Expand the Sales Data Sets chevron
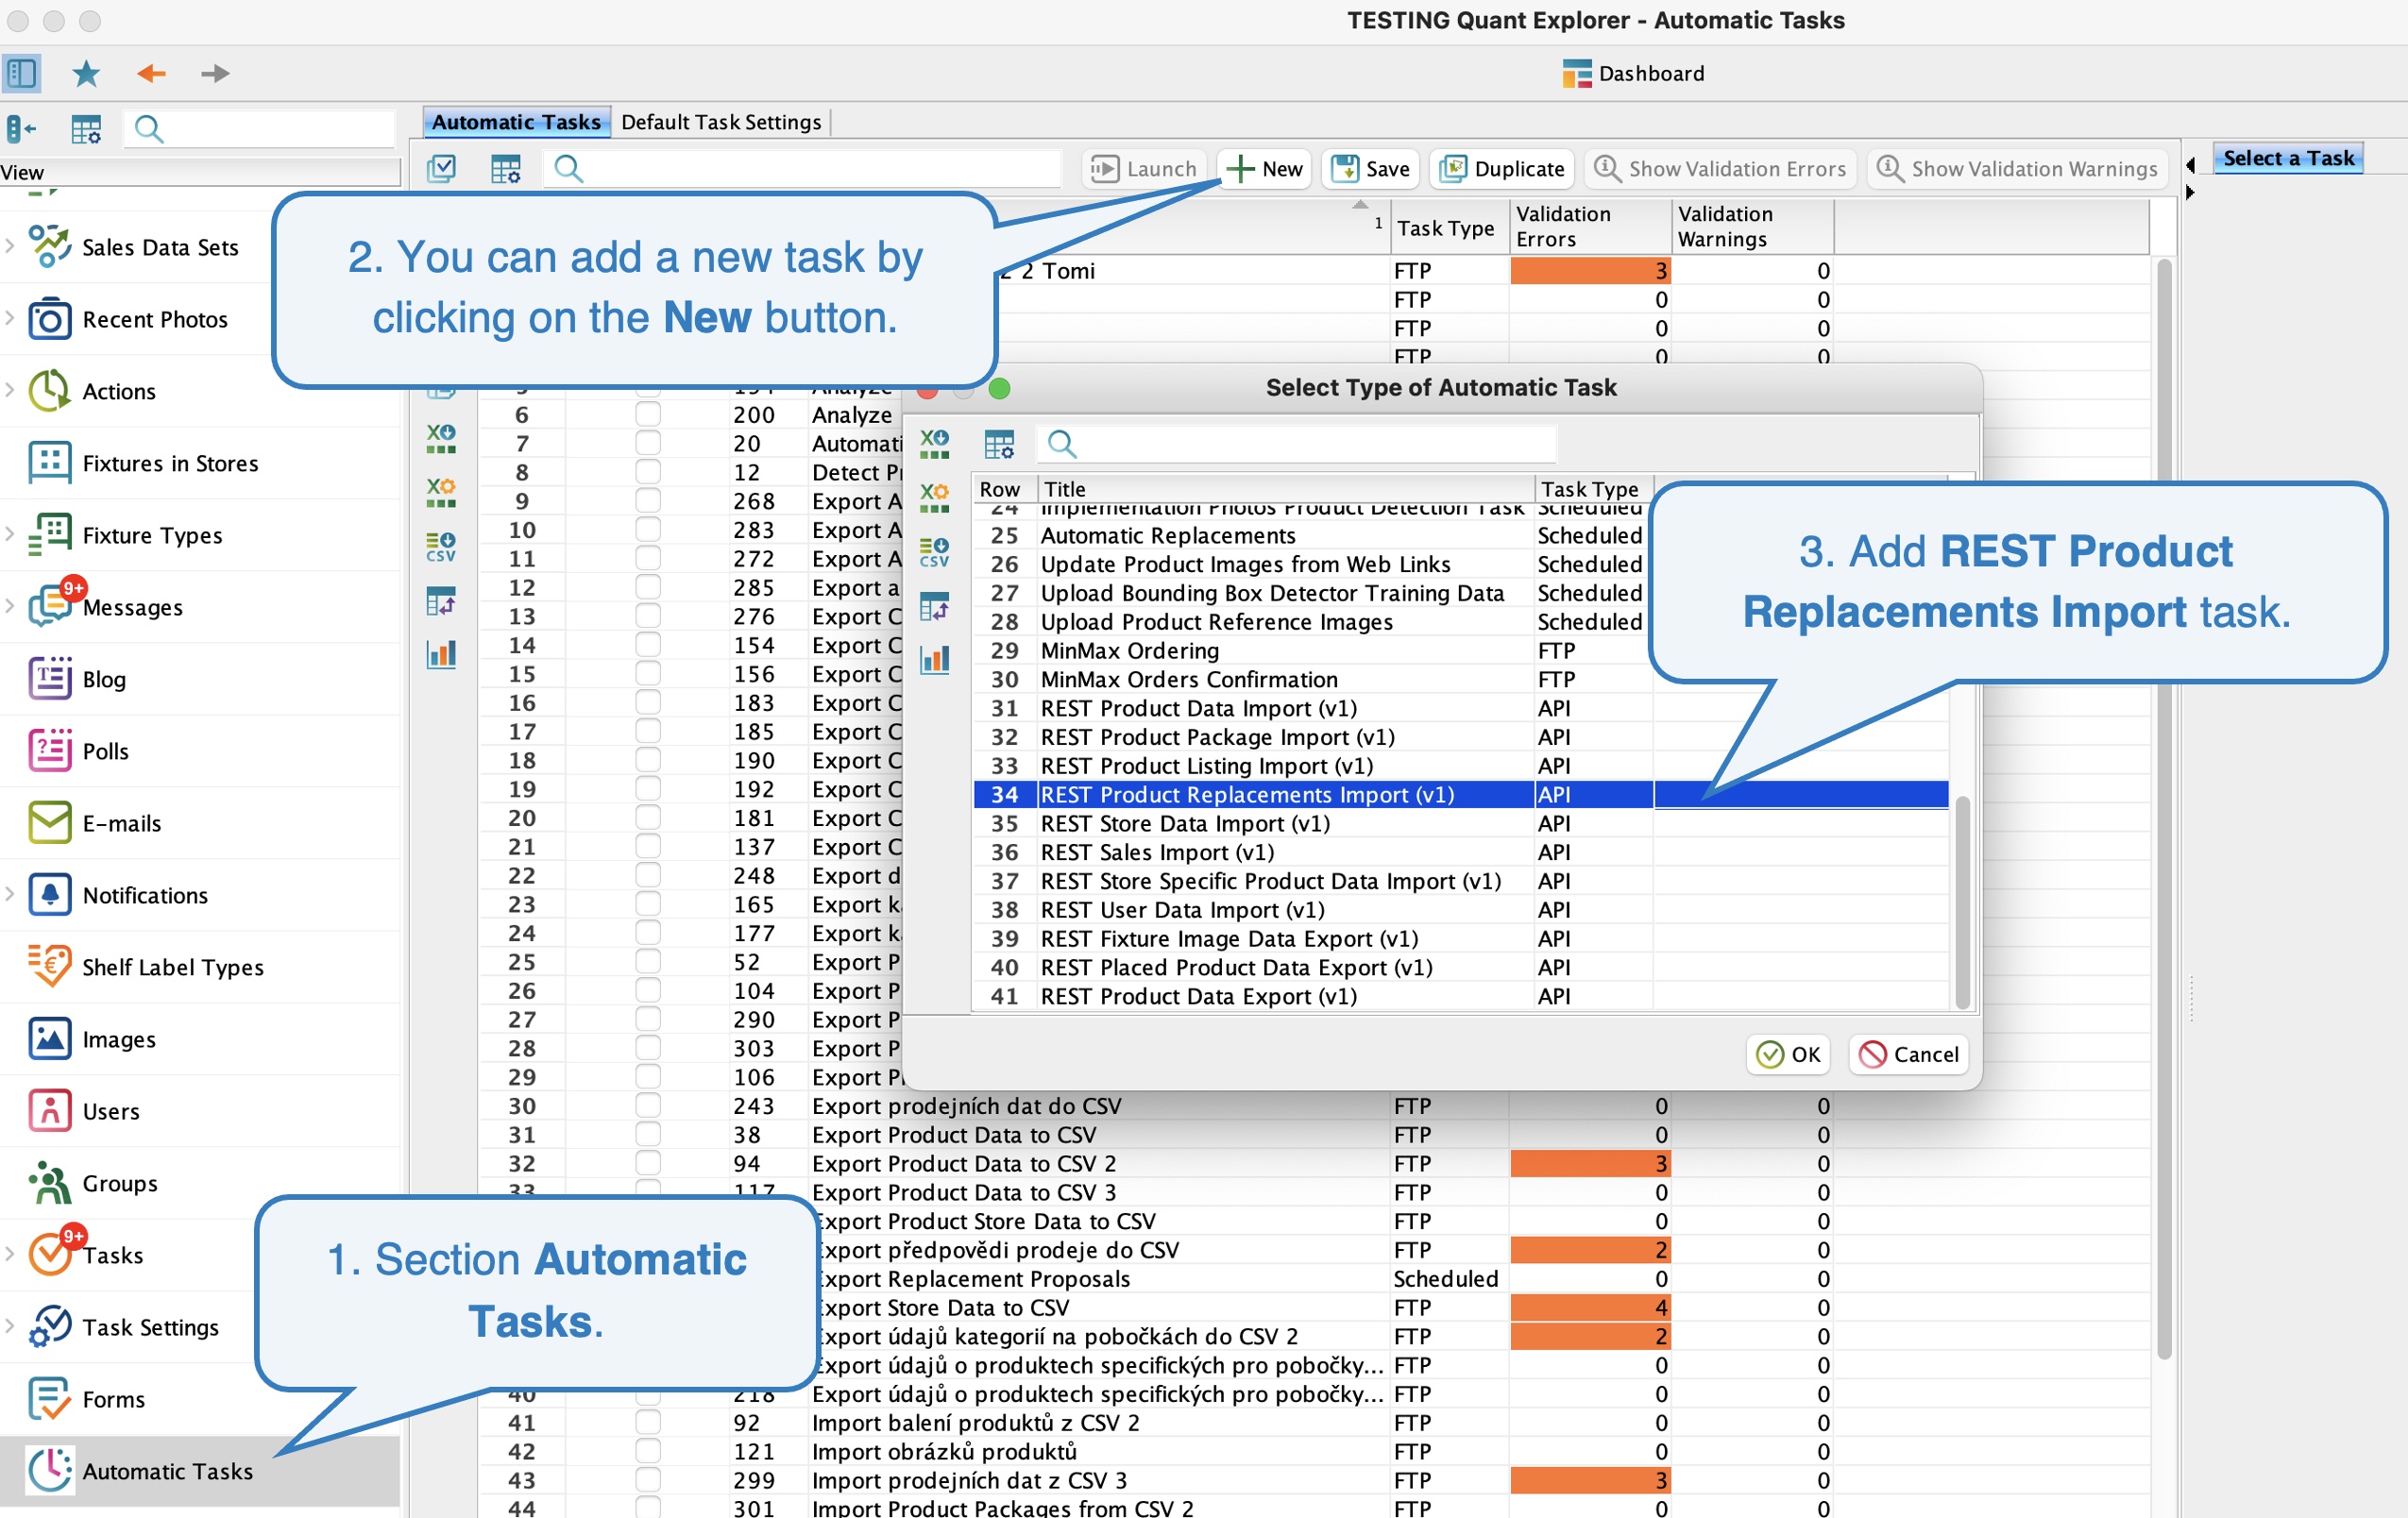This screenshot has height=1518, width=2408. (10, 245)
